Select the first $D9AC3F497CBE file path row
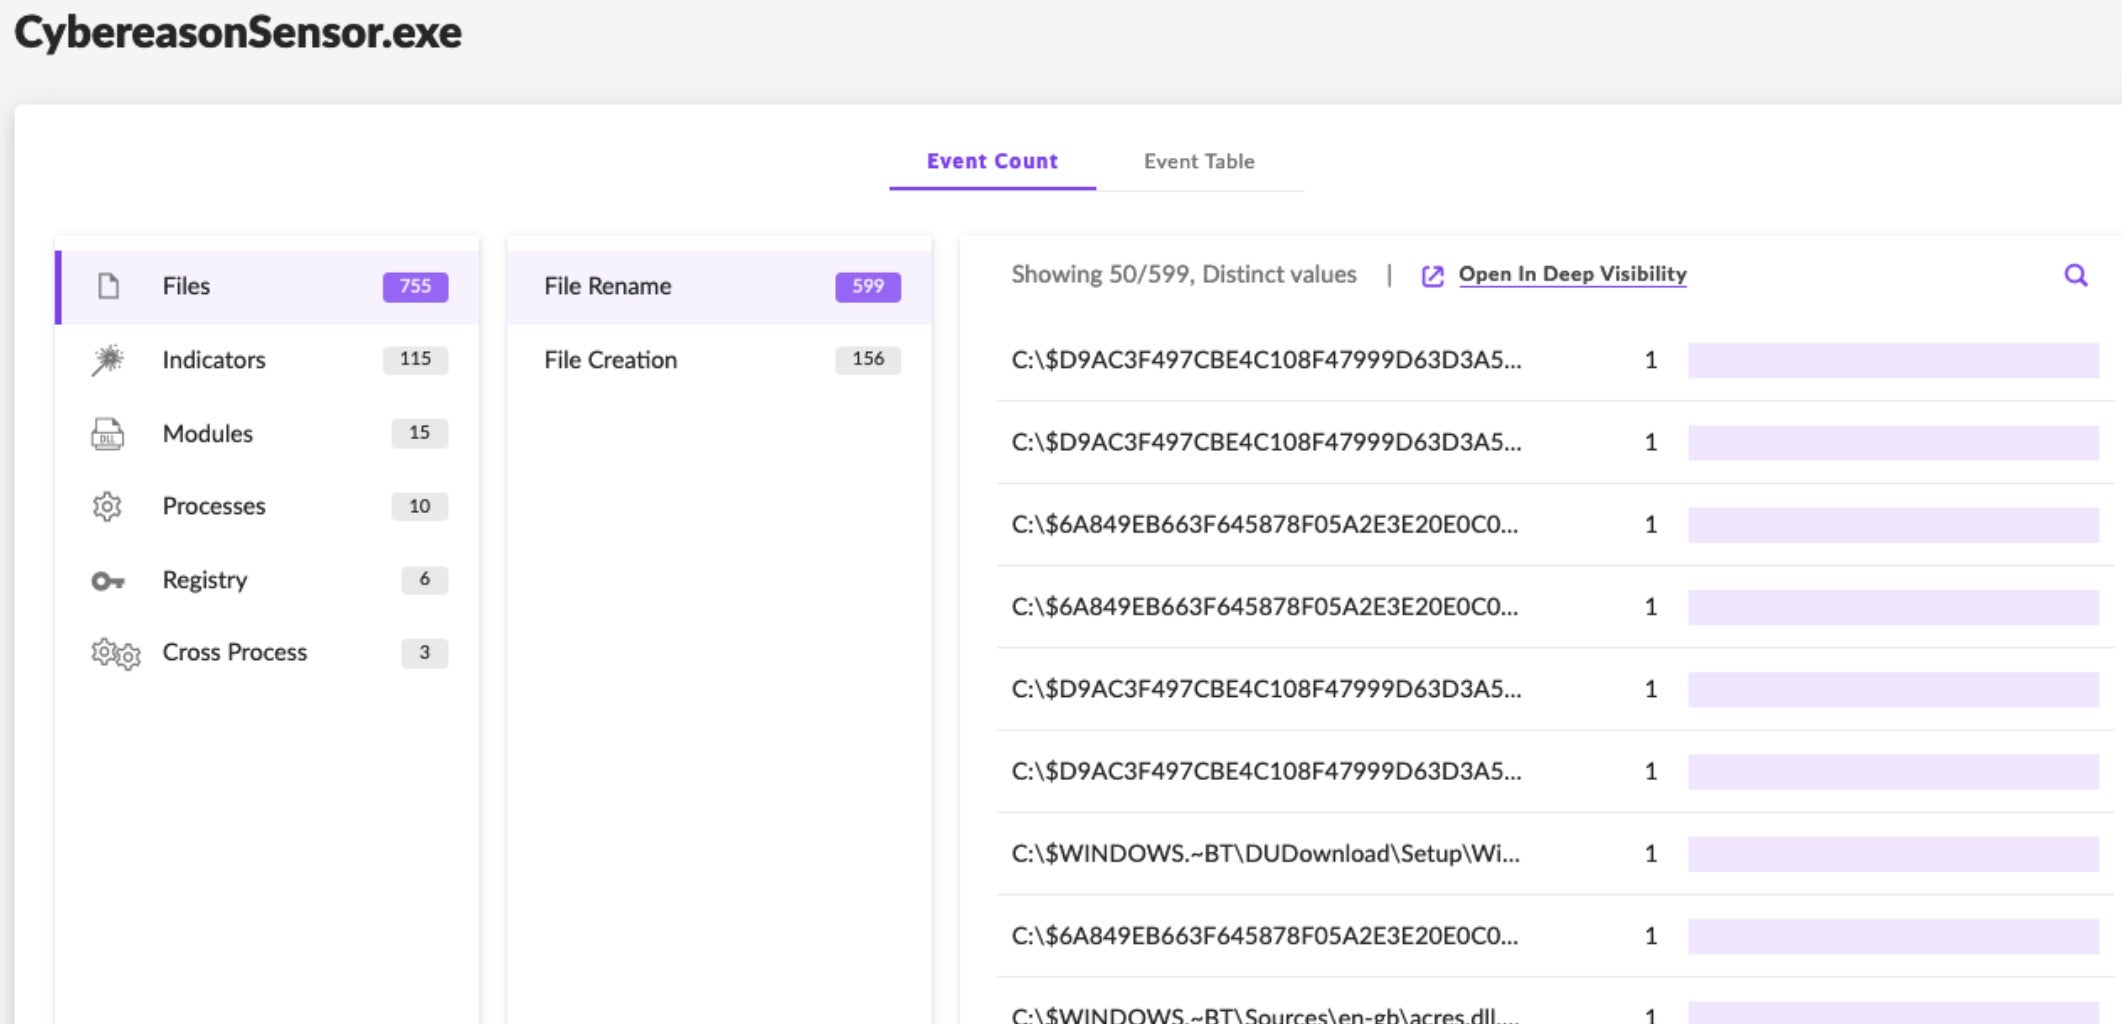 click(1265, 360)
